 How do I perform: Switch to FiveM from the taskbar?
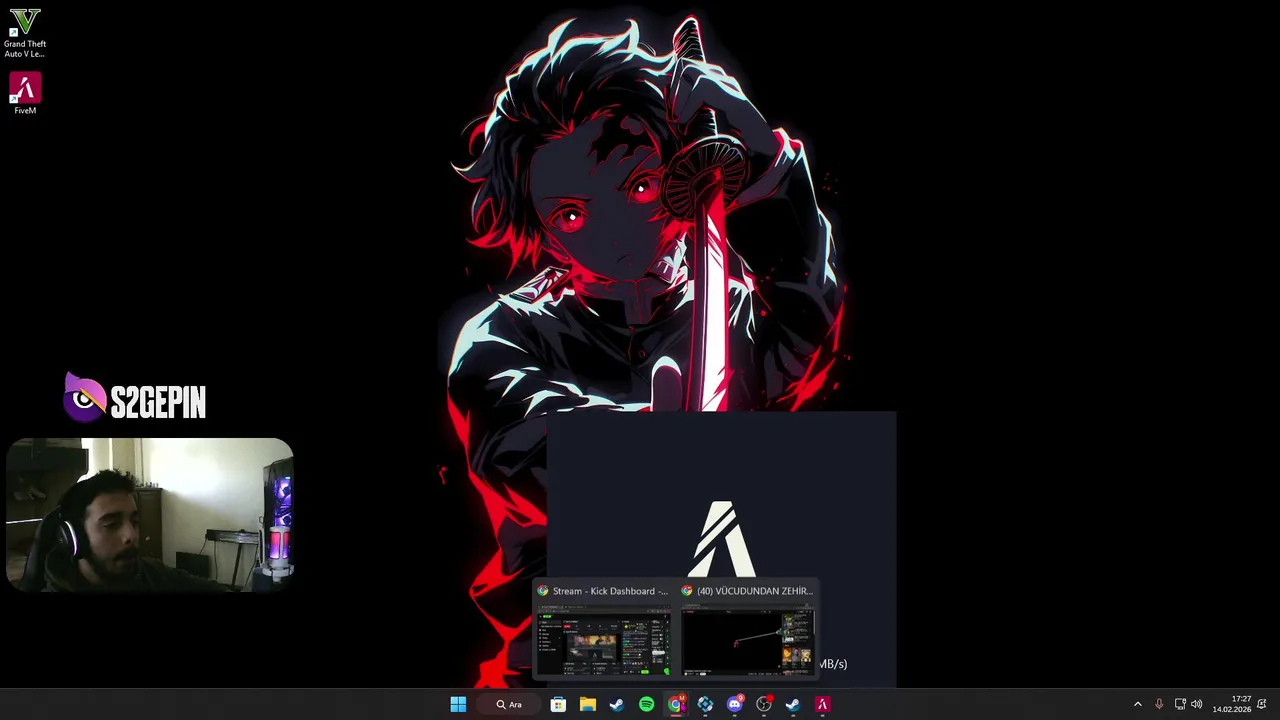click(823, 704)
